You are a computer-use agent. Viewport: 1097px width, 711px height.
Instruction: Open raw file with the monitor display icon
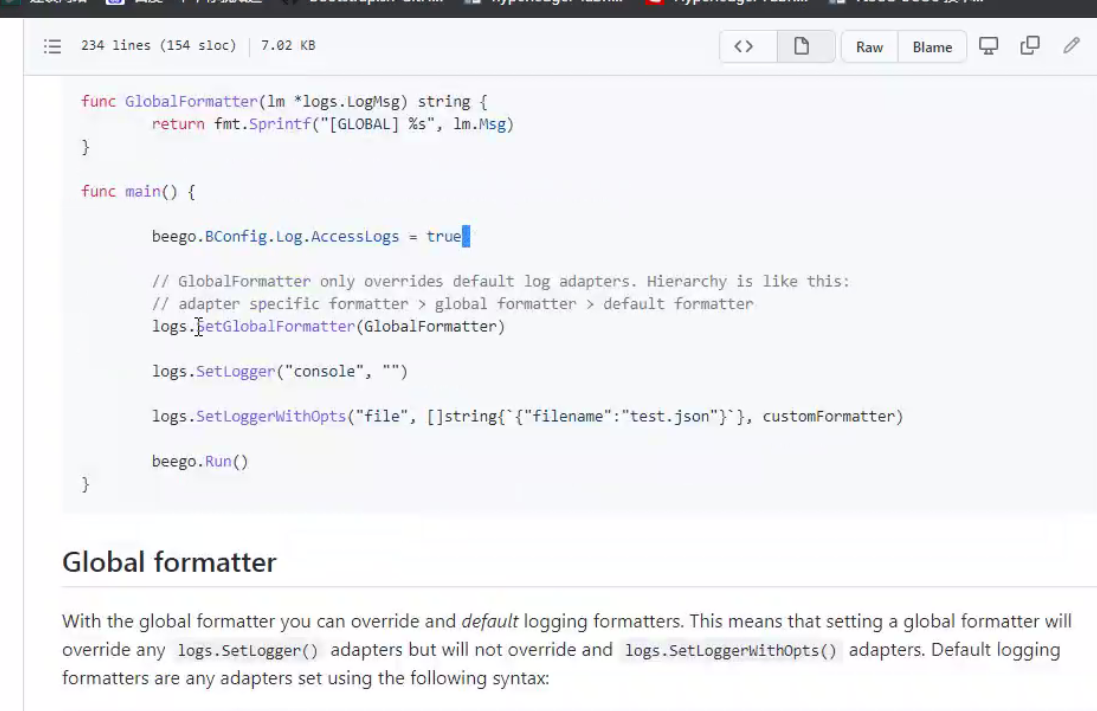pos(988,46)
